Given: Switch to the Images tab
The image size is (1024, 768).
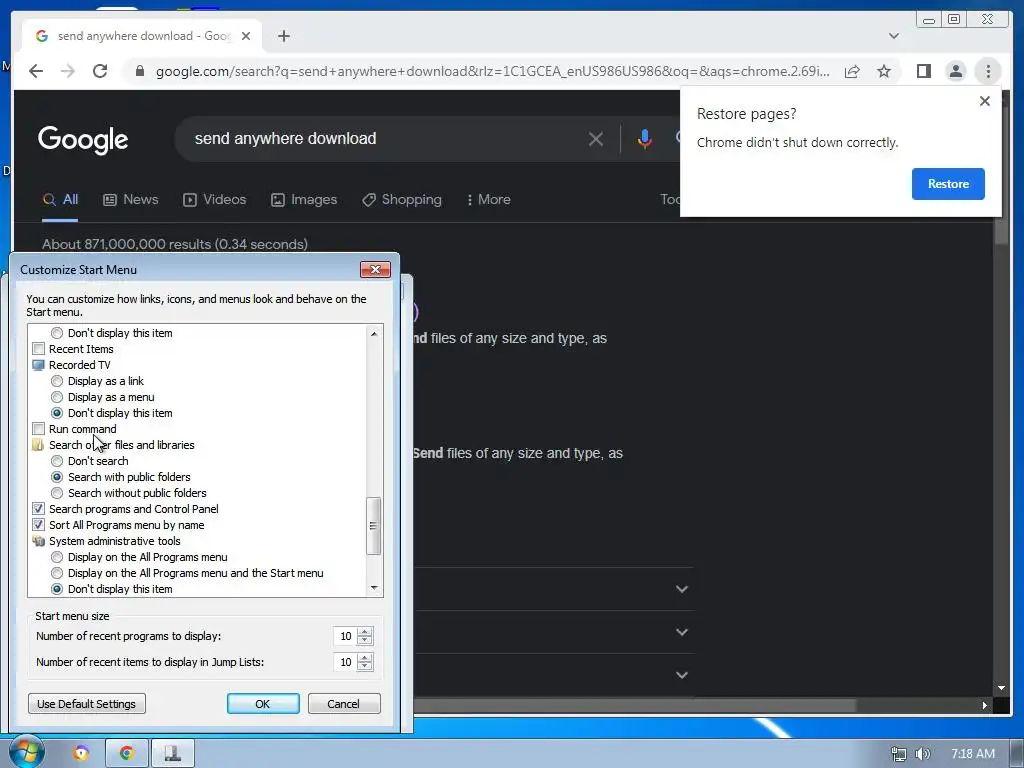Looking at the screenshot, I should point(304,199).
